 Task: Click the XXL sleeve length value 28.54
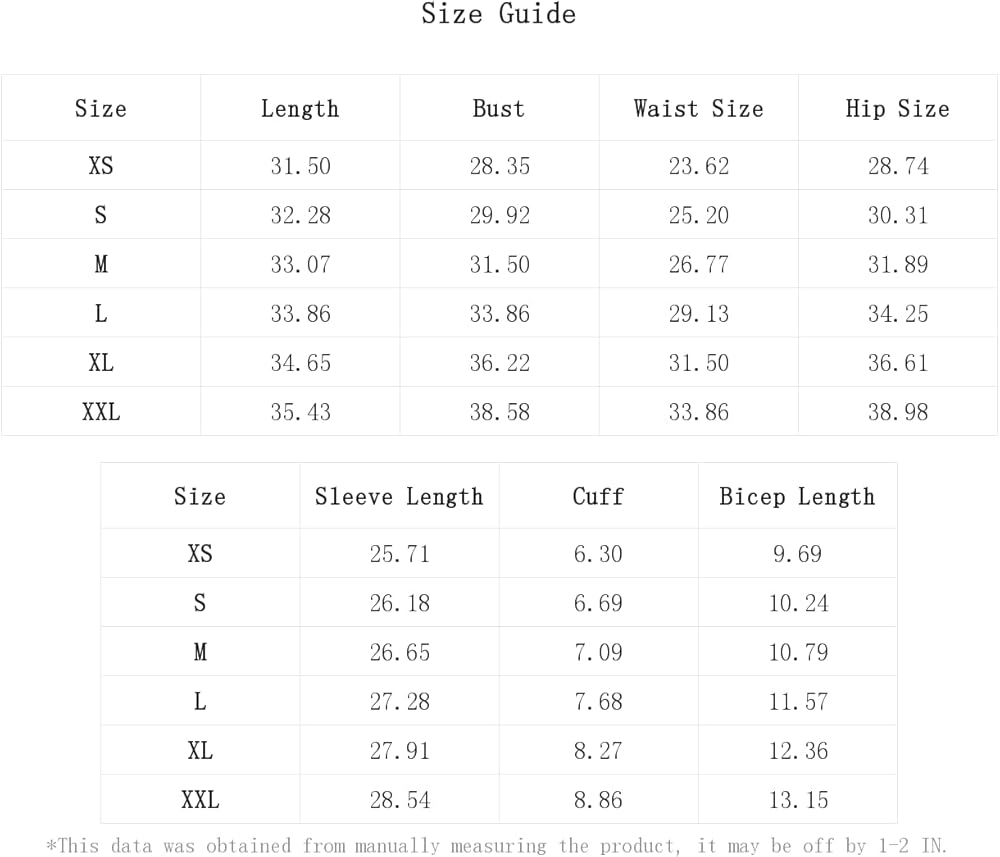click(x=400, y=800)
